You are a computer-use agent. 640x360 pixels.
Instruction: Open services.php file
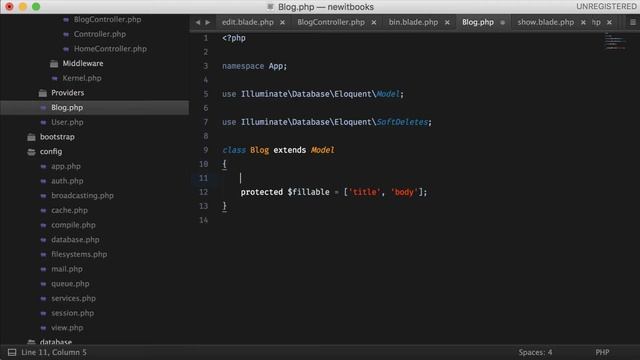point(73,299)
